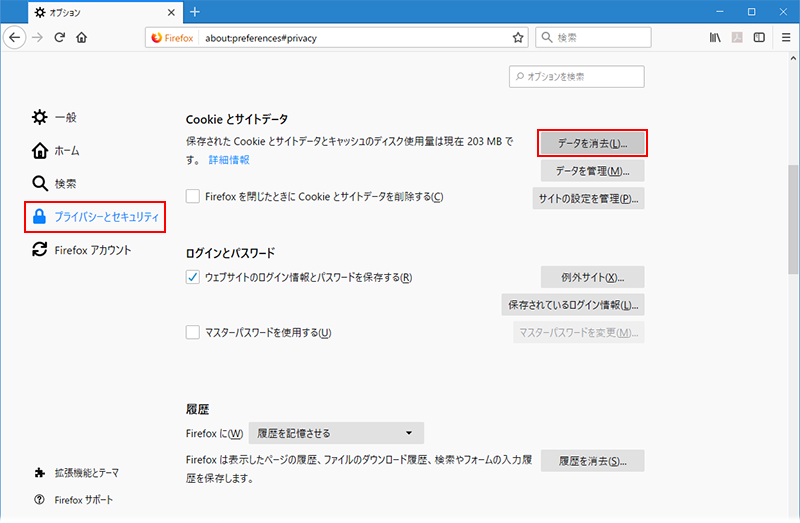Open the hamburger application menu
Viewport: 800px width, 523px height.
coord(786,37)
